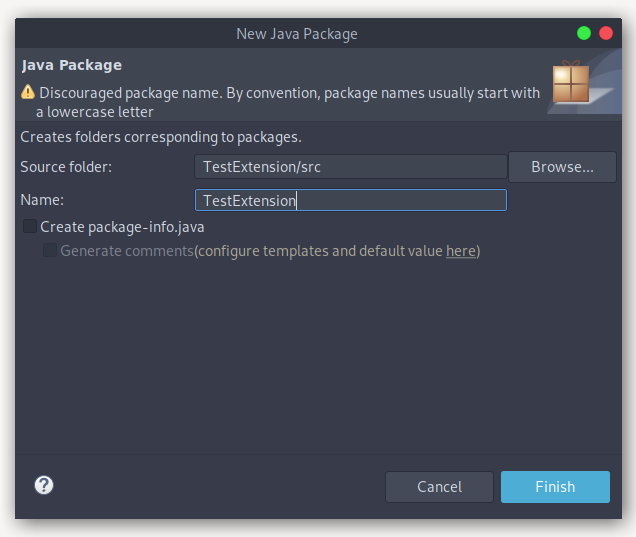Click into the Name field containing TestExtension
The height and width of the screenshot is (537, 636).
click(351, 200)
